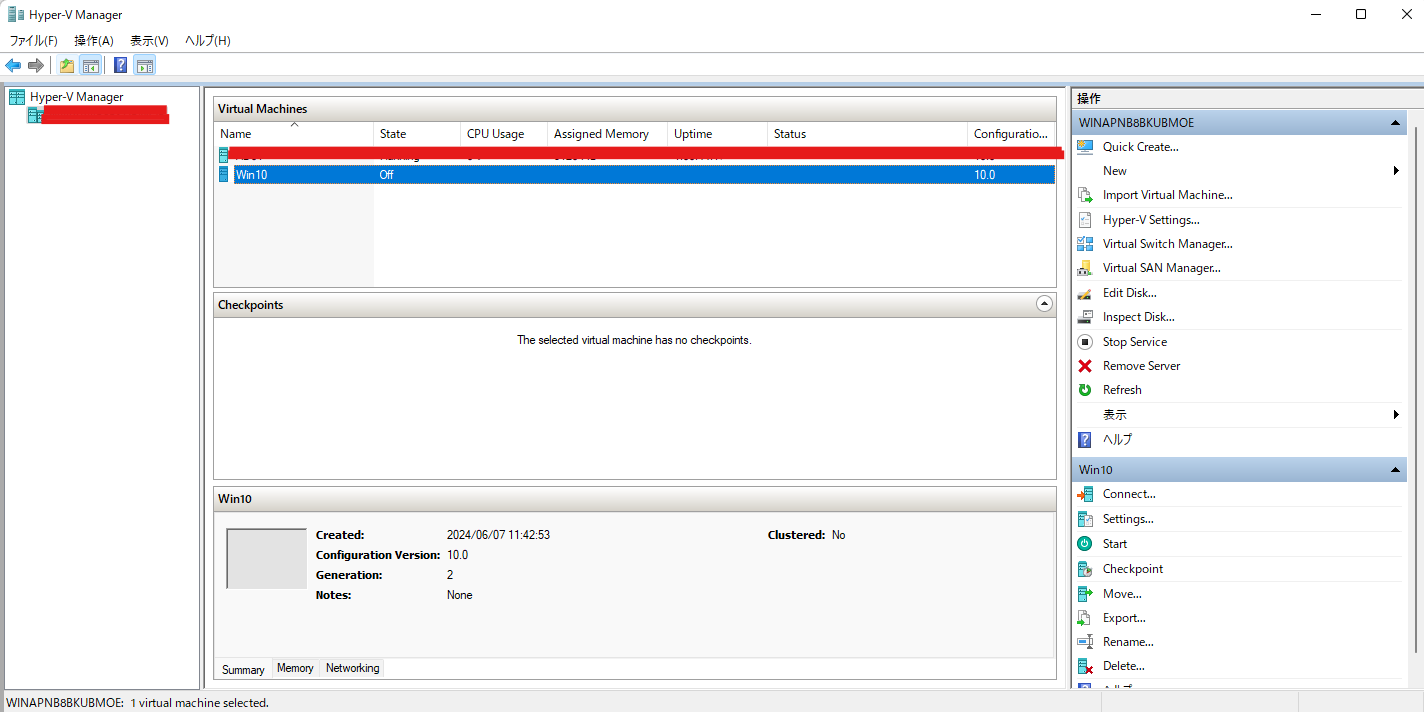Screen dimensions: 1424x712
Task: Click the green Refresh icon
Action: click(1085, 390)
